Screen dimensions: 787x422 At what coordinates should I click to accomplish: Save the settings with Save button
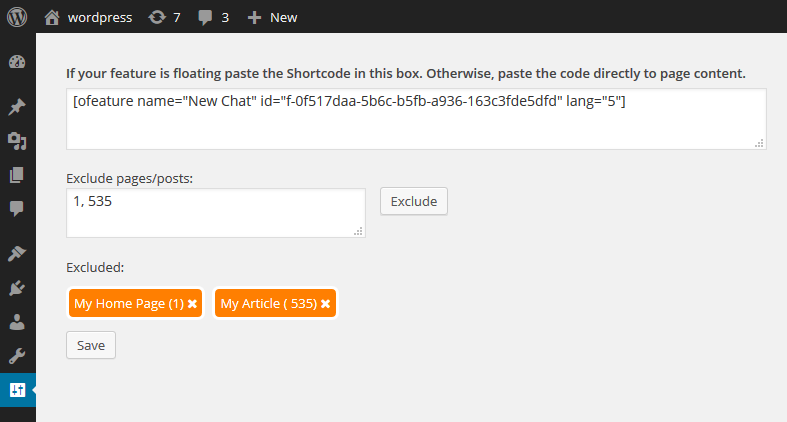[91, 345]
